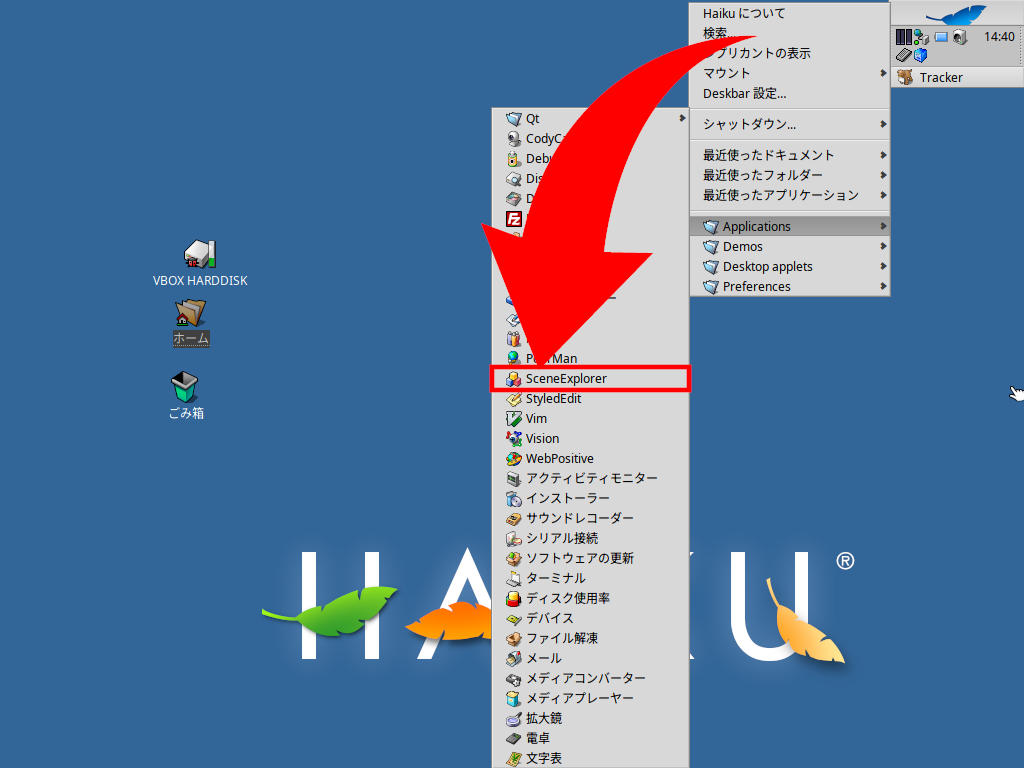Image resolution: width=1024 pixels, height=768 pixels.
Task: Launch SceneExplorer from the Applications menu
Action: [x=590, y=379]
